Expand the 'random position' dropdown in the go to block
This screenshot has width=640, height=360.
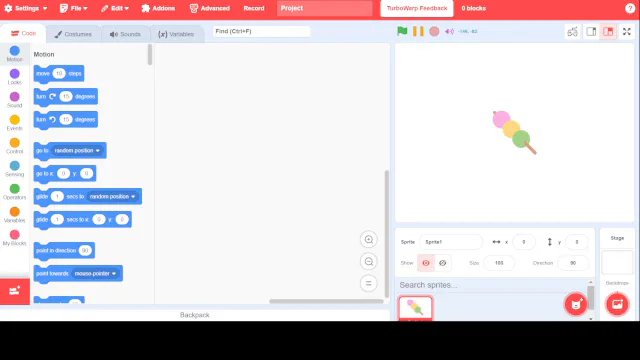(77, 151)
